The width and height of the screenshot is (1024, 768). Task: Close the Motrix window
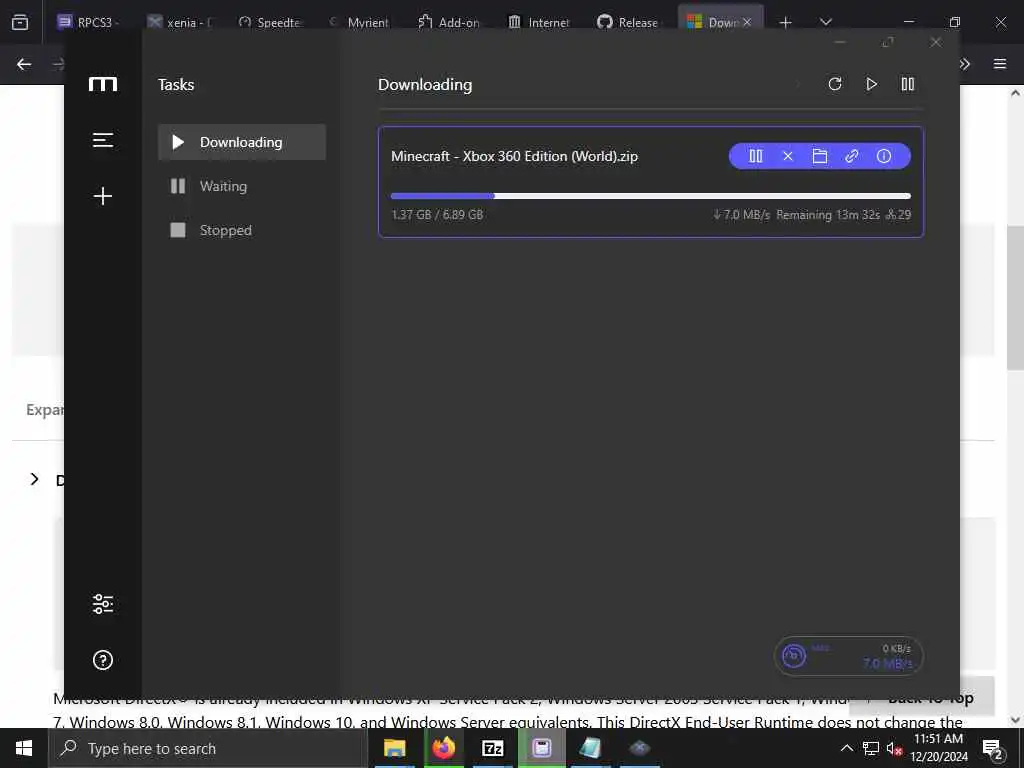(x=936, y=42)
